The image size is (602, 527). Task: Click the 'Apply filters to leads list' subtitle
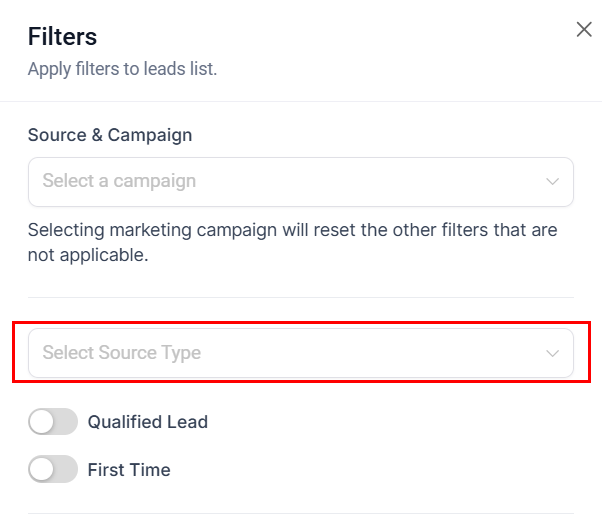click(122, 69)
